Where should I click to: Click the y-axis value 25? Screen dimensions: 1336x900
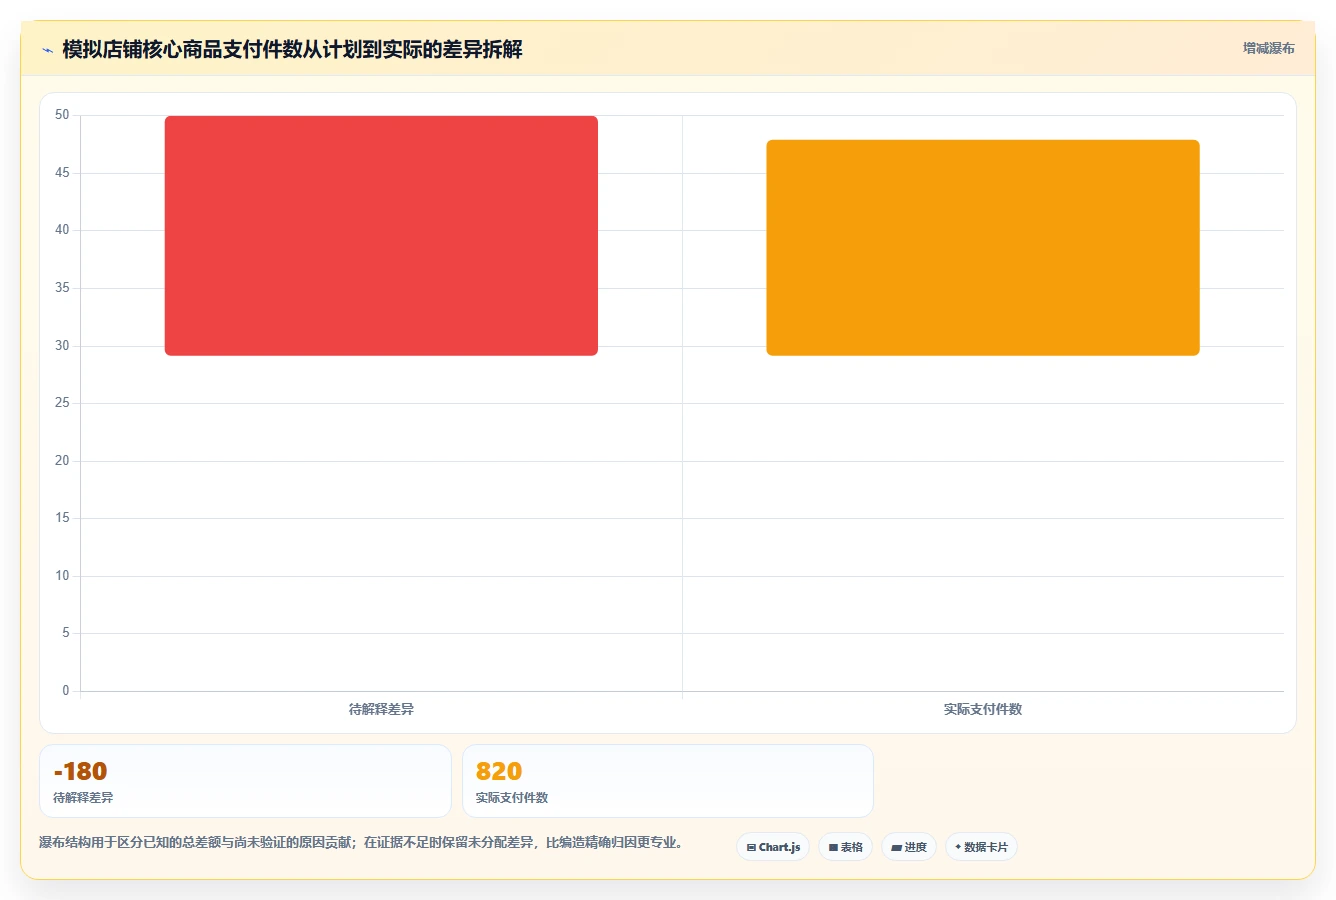click(62, 403)
